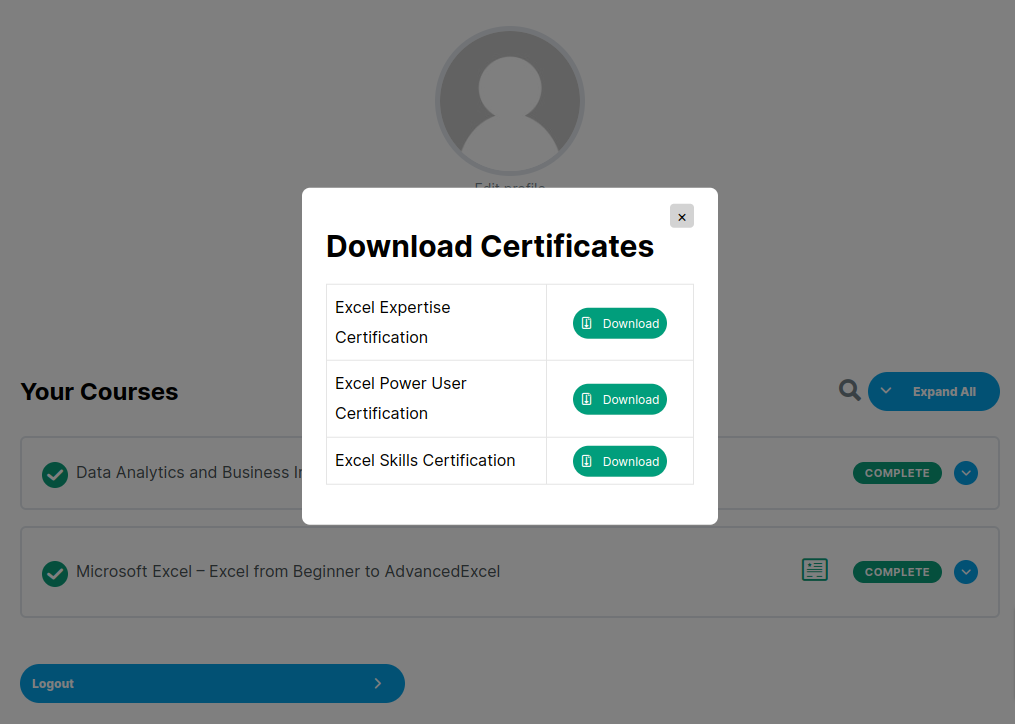Click green checkmark beside Data Analytics course

(x=55, y=474)
